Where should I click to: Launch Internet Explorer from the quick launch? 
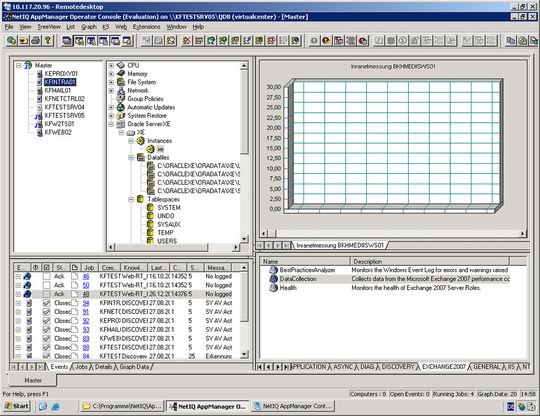pyautogui.click(x=55, y=406)
